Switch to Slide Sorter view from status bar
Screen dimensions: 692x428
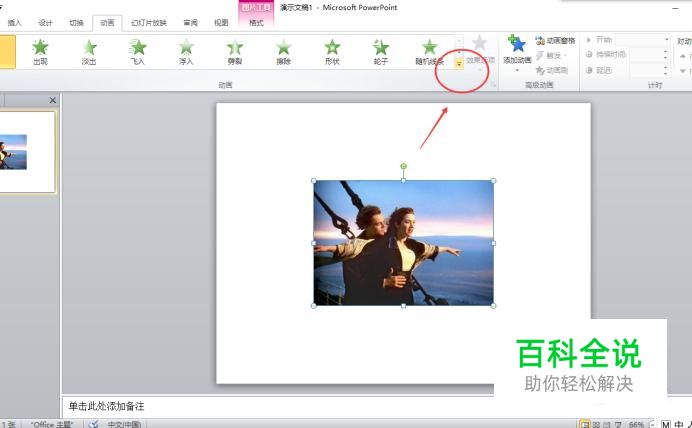click(x=597, y=424)
